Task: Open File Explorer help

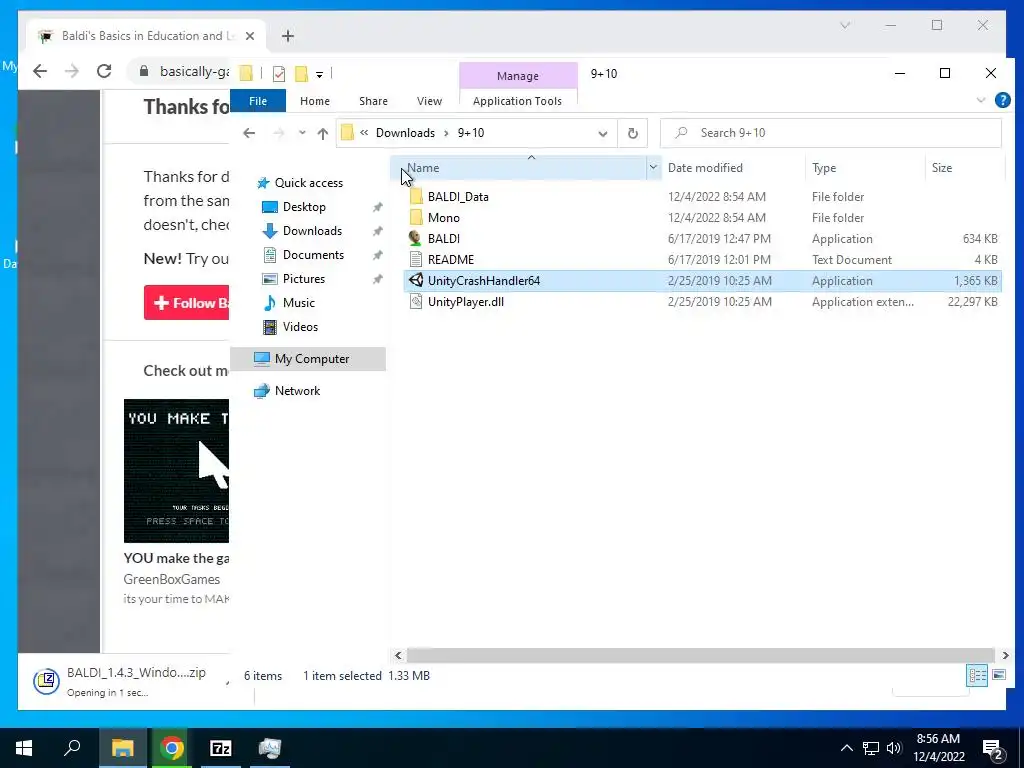Action: tap(1002, 100)
